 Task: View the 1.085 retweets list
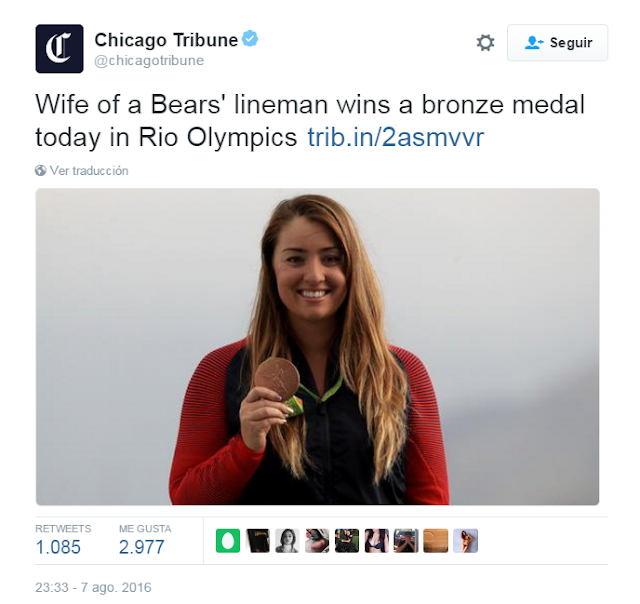click(58, 547)
